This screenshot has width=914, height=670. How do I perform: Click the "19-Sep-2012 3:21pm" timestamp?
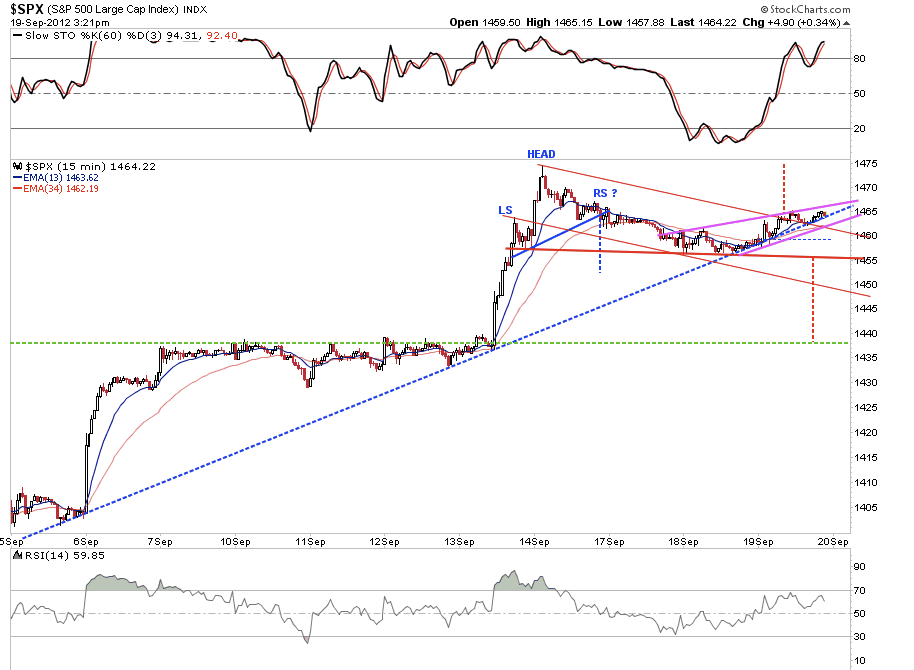[x=60, y=23]
